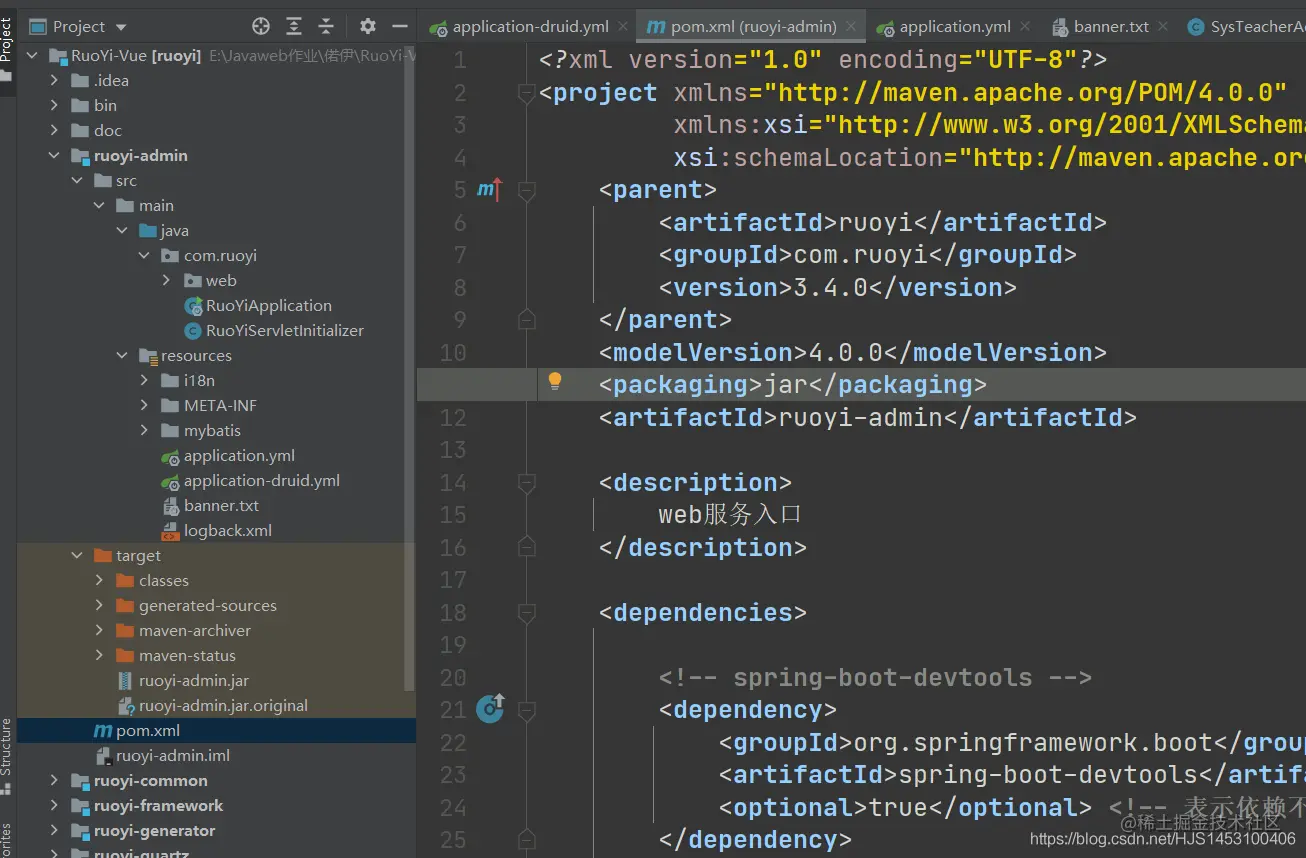This screenshot has width=1306, height=858.
Task: Open Project panel settings gear
Action: point(368,27)
